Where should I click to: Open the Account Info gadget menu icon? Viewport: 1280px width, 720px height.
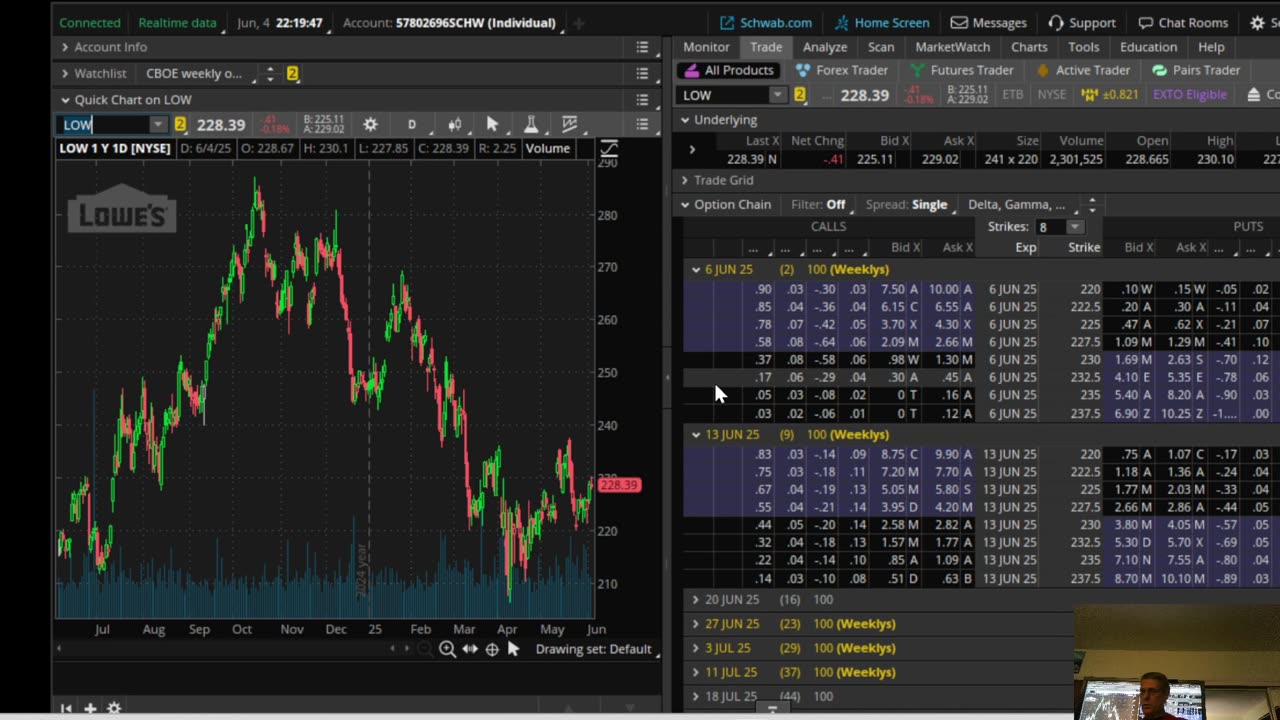(x=642, y=47)
